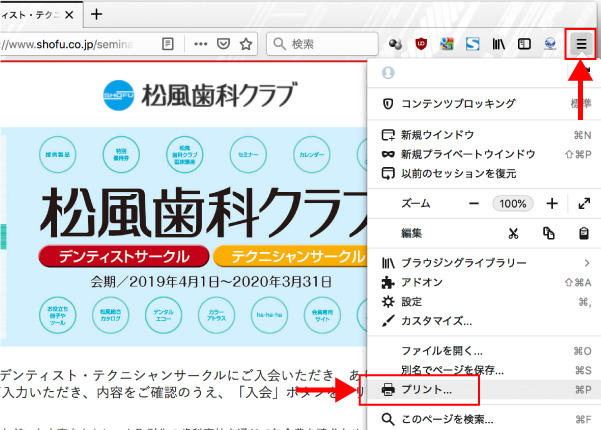This screenshot has height=430, width=601.
Task: Click the SHOFU round logo
Action: point(118,95)
